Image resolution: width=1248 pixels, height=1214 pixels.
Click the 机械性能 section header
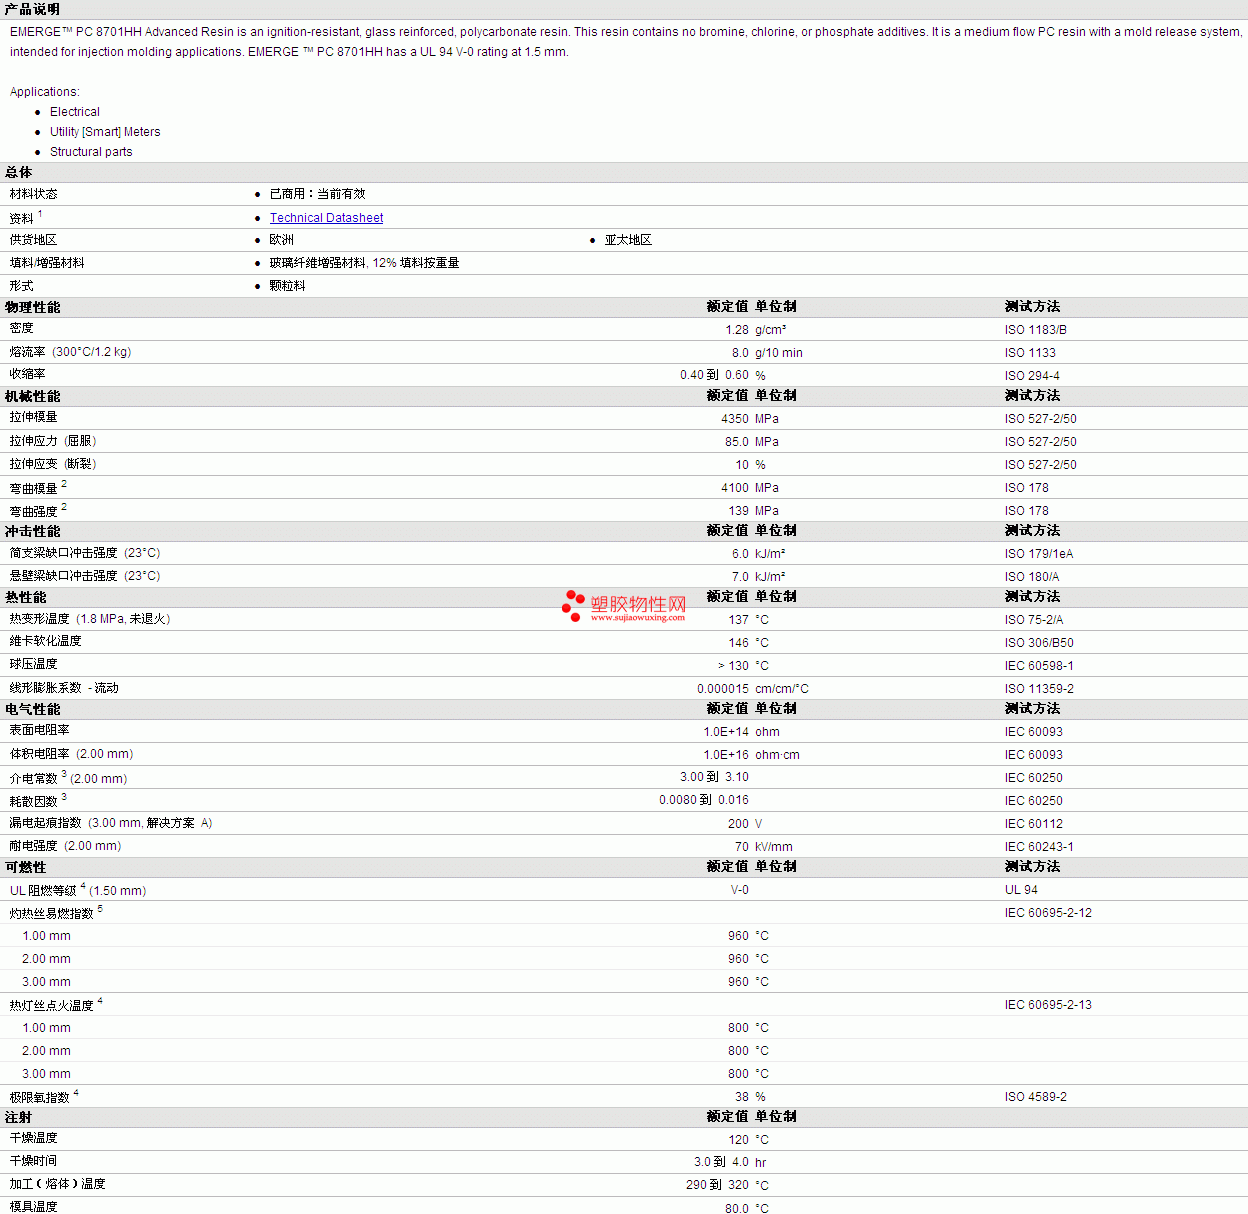click(32, 396)
